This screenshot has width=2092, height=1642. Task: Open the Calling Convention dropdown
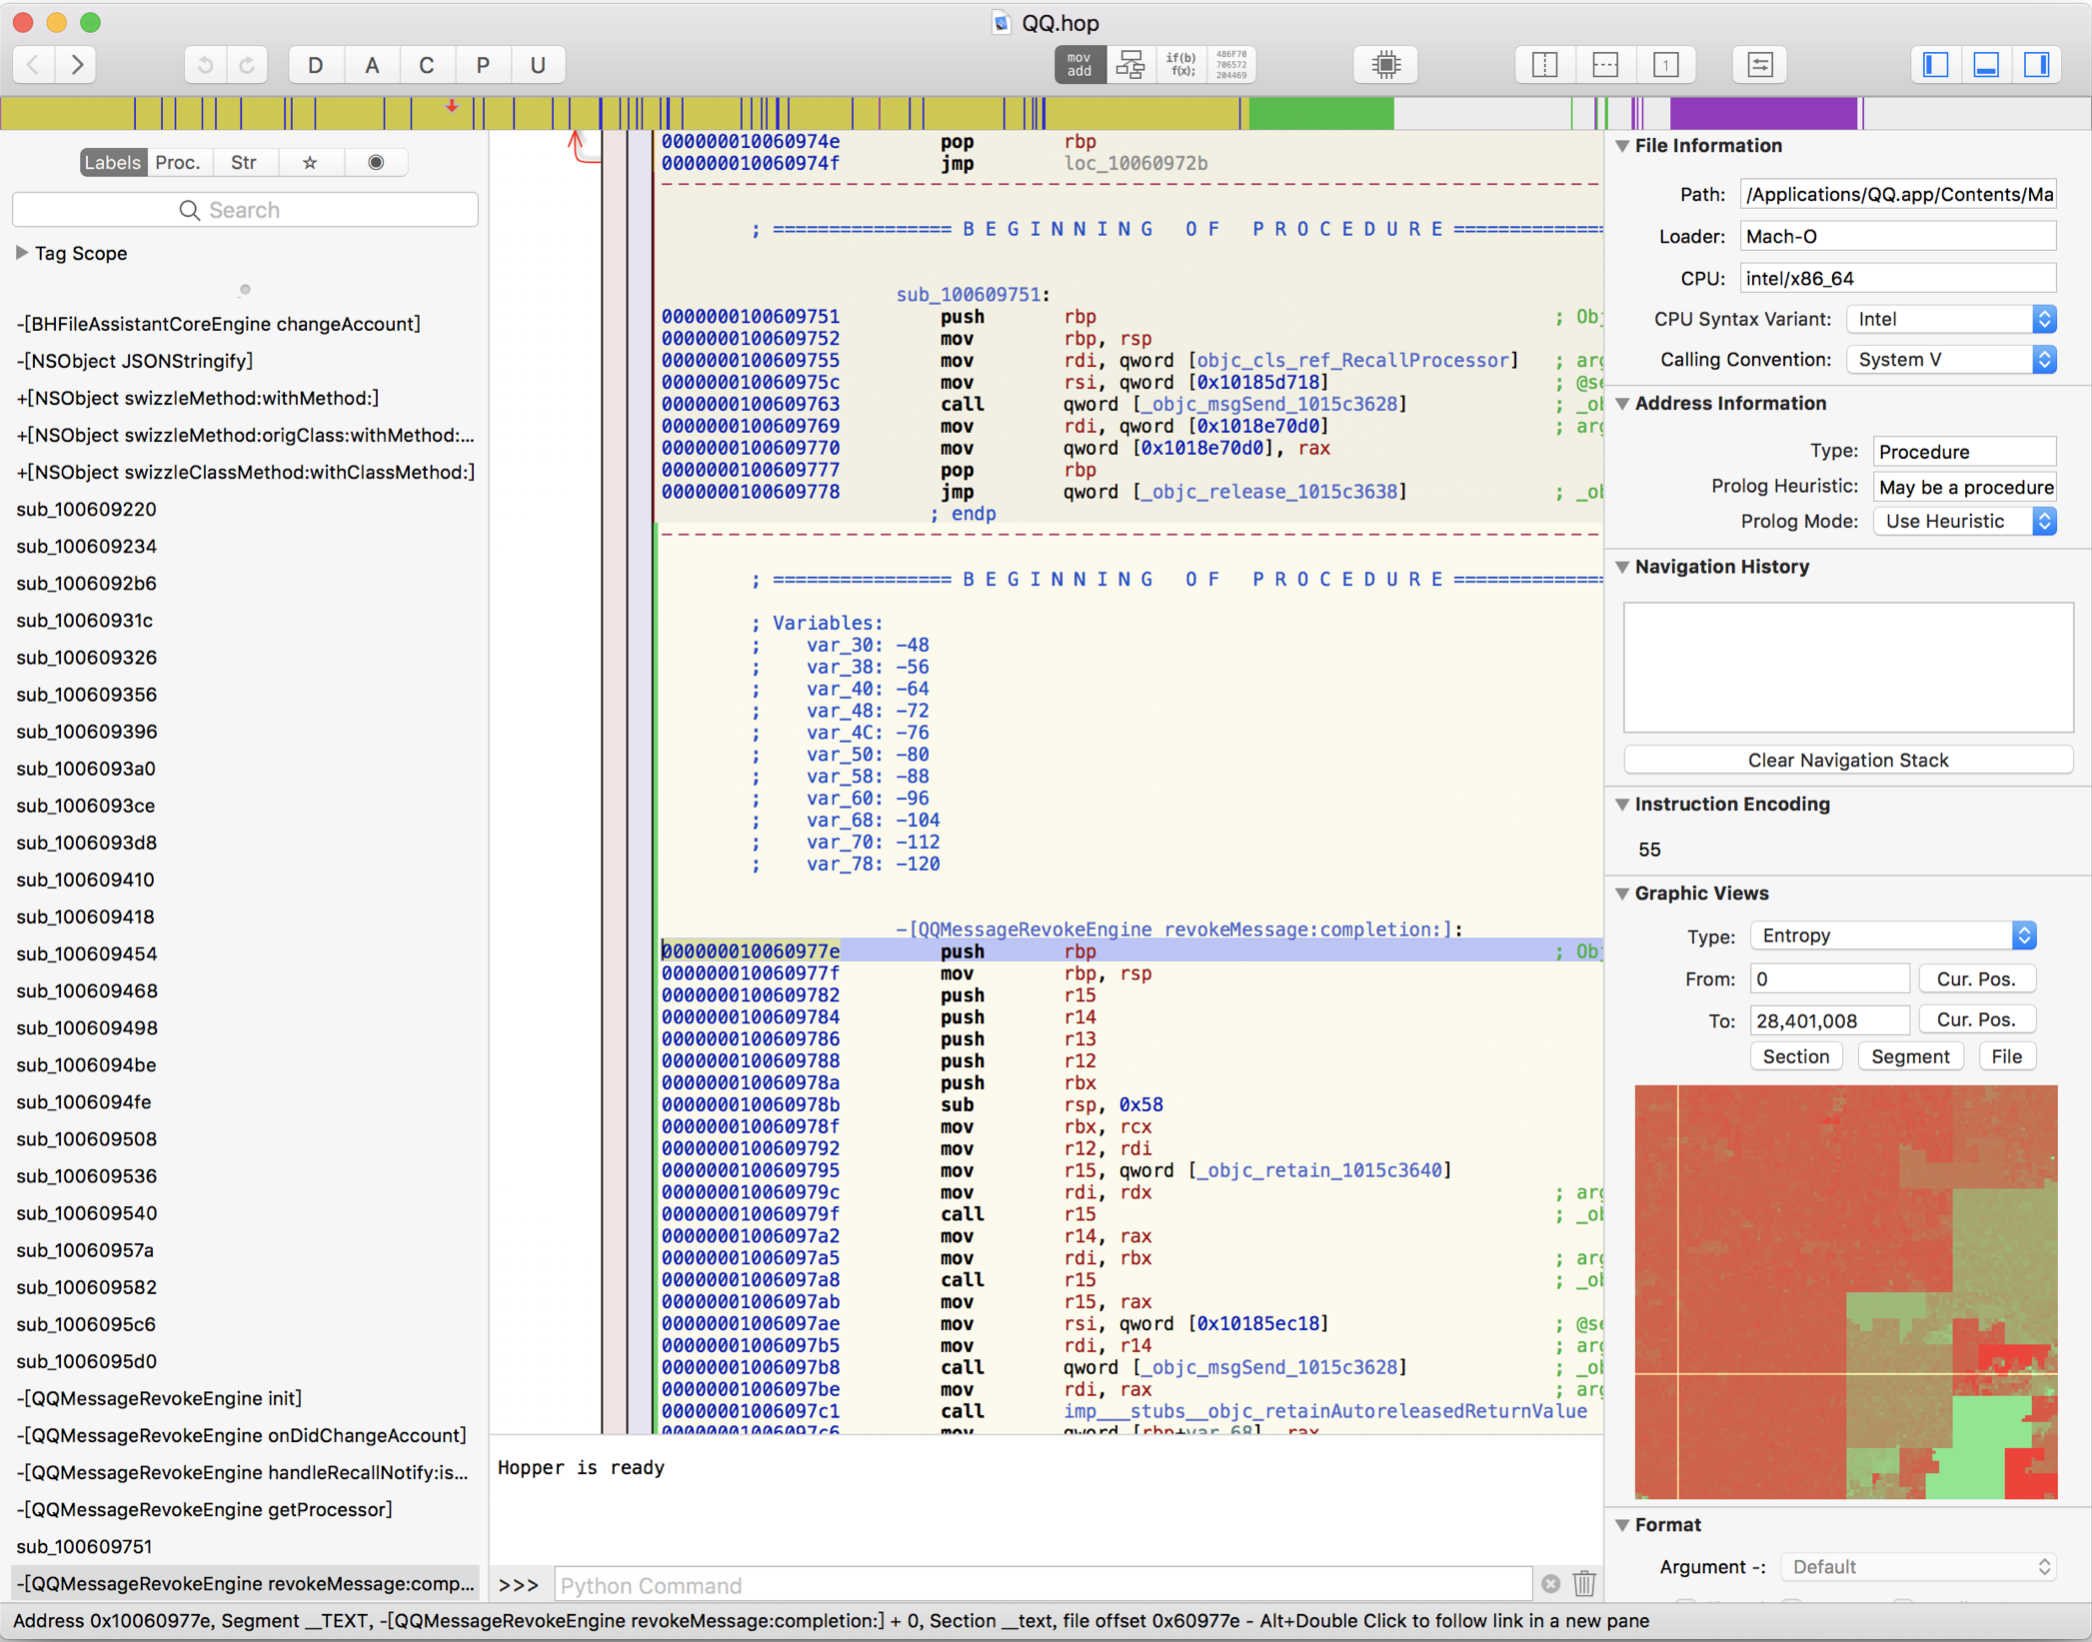point(1951,359)
